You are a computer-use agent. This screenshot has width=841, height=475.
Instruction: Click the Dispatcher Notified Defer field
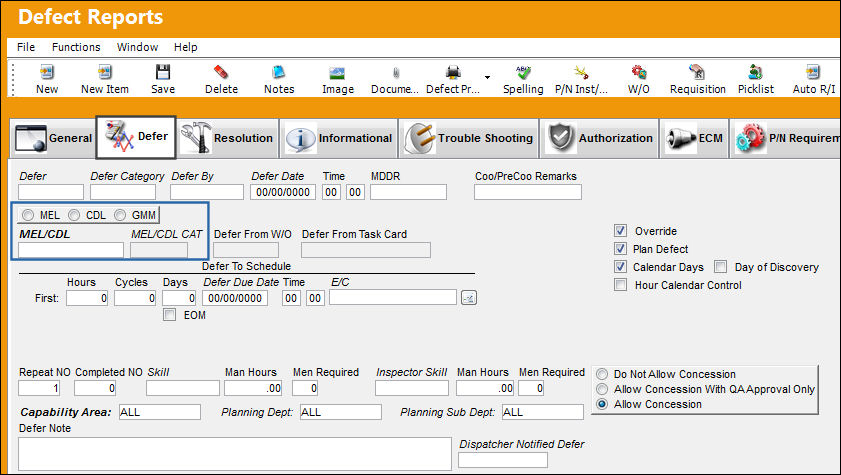click(x=503, y=460)
